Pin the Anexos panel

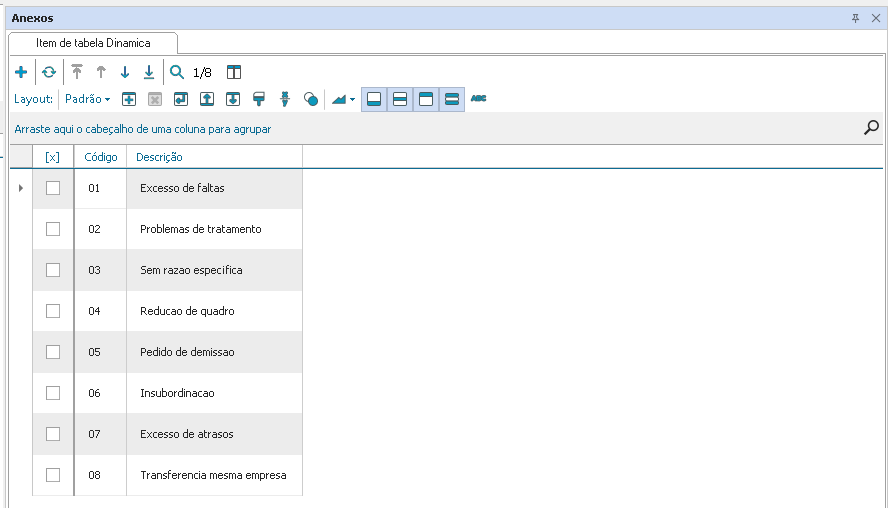tap(855, 18)
